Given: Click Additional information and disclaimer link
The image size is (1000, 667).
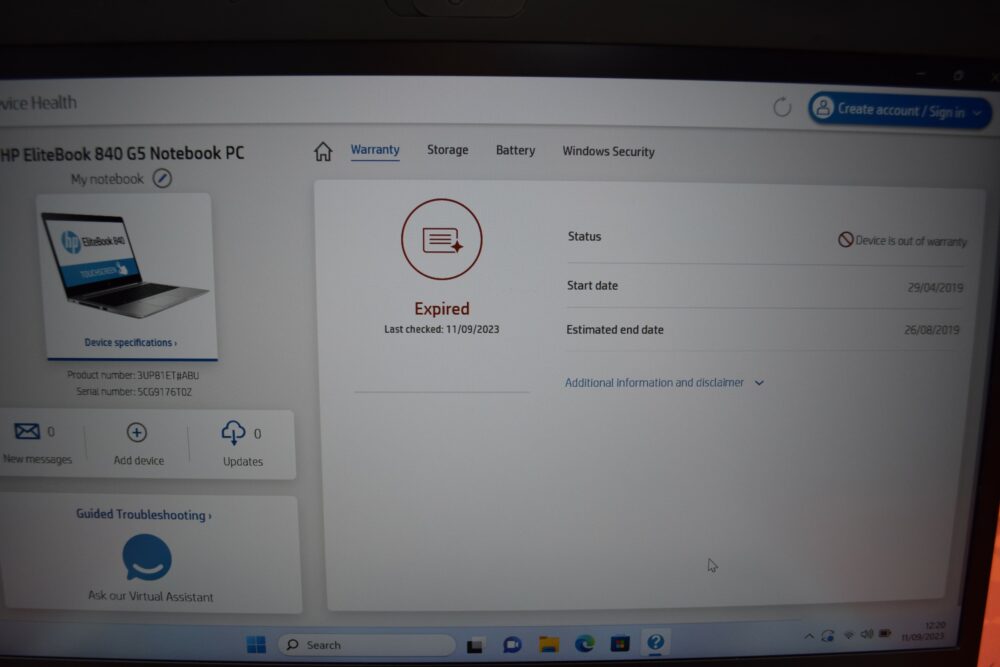Looking at the screenshot, I should [654, 383].
